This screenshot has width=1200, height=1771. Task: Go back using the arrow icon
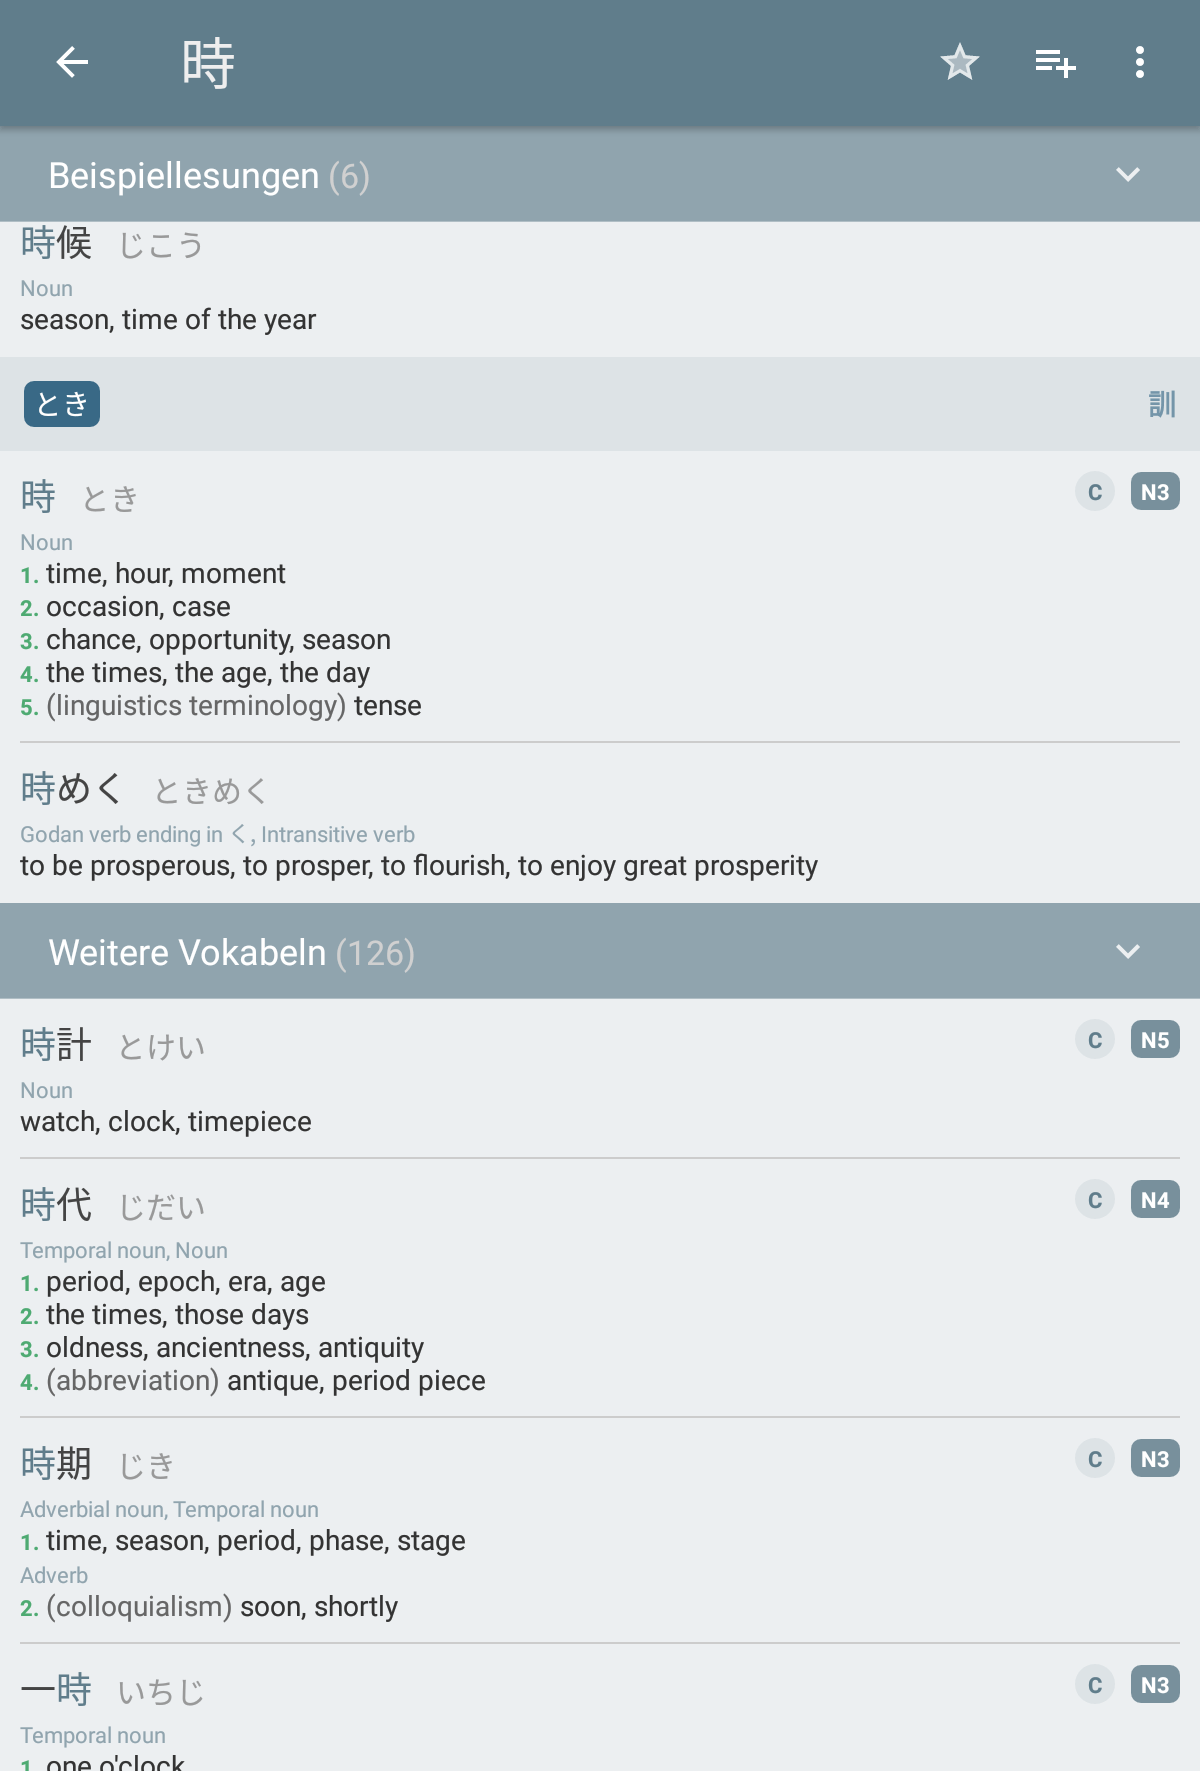pyautogui.click(x=72, y=62)
